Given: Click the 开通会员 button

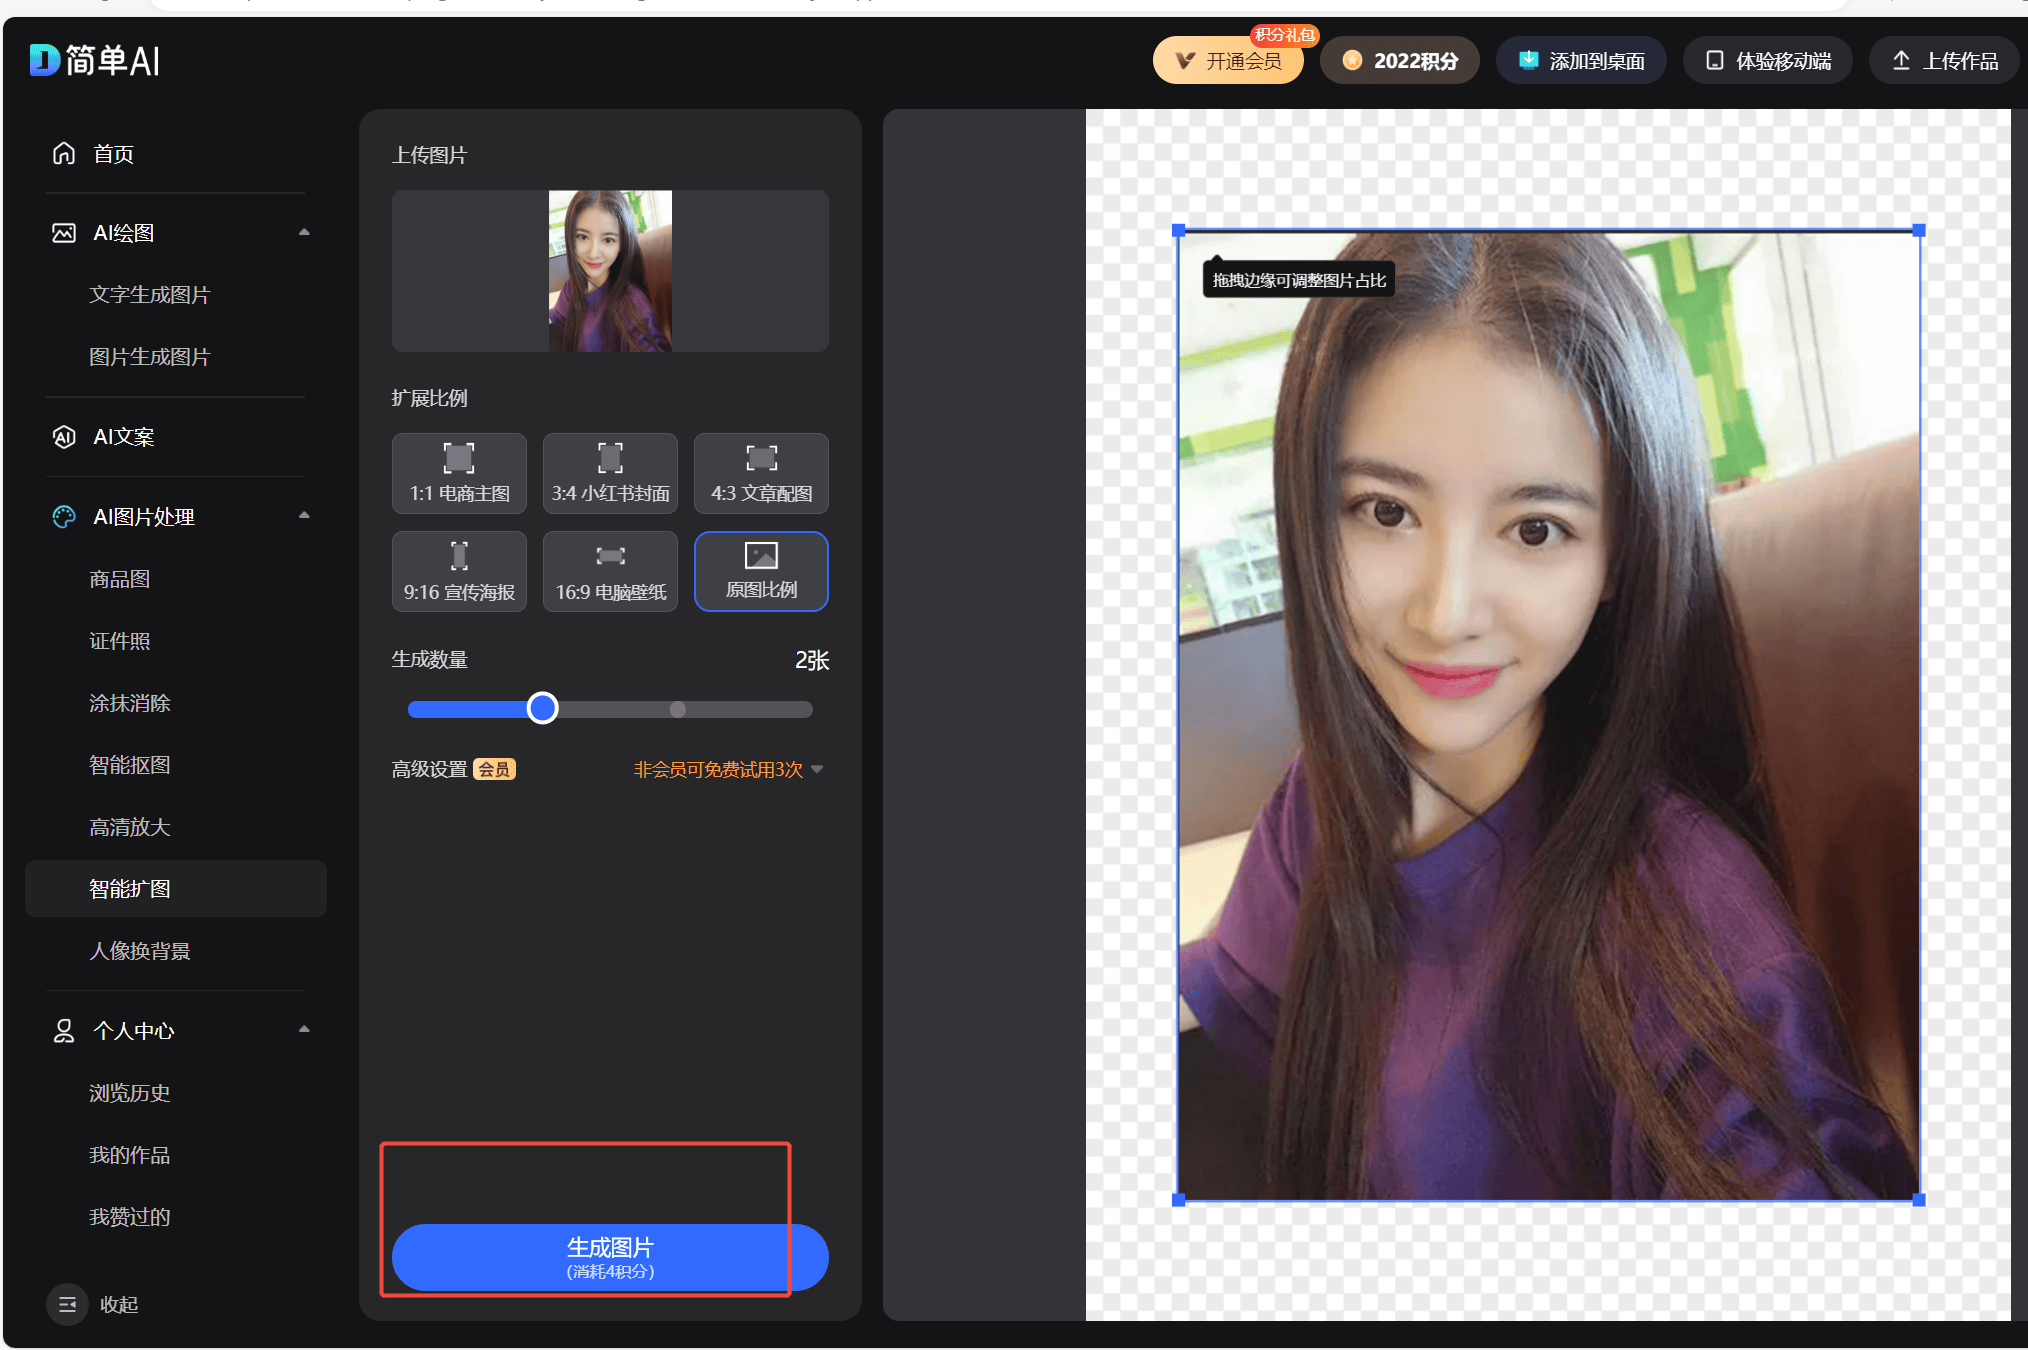Looking at the screenshot, I should pos(1228,61).
